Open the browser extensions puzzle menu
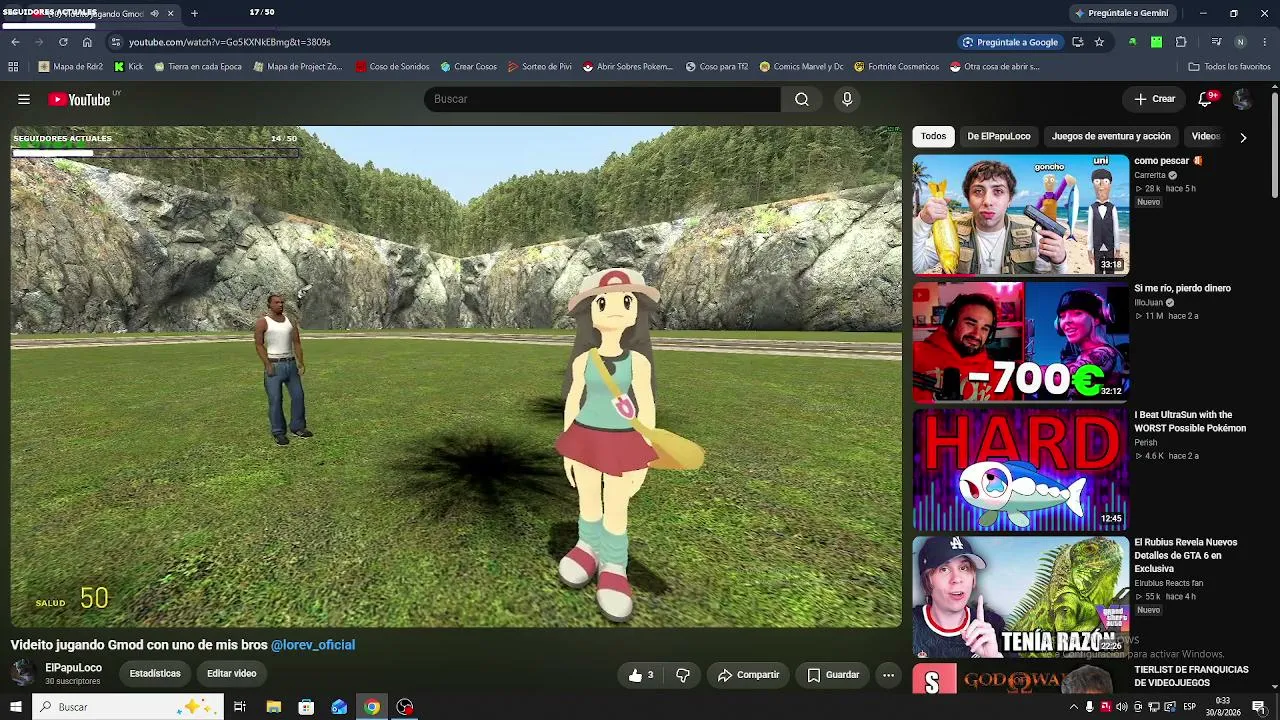The width and height of the screenshot is (1280, 720). [x=1181, y=42]
